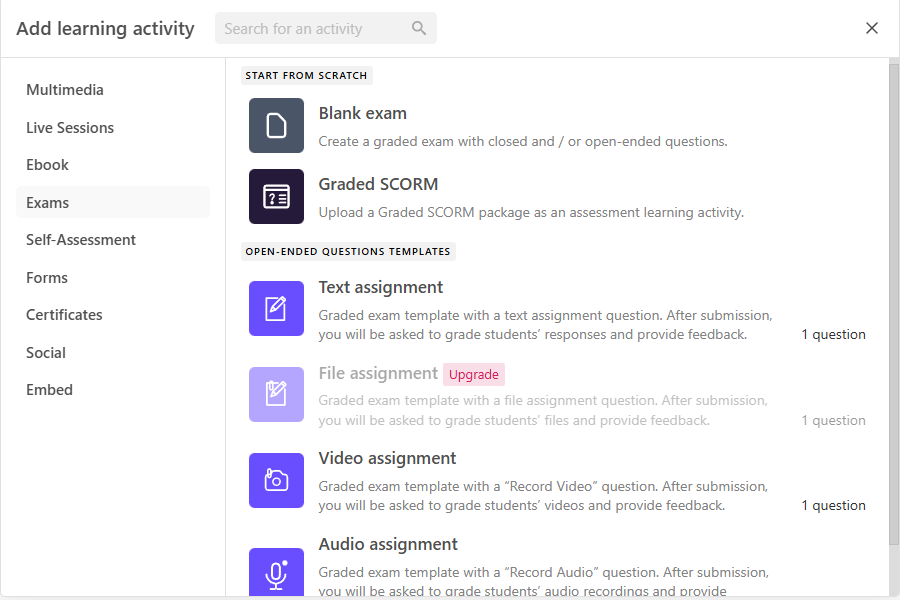
Task: Select the Graded SCORM quiz icon
Action: click(x=276, y=196)
